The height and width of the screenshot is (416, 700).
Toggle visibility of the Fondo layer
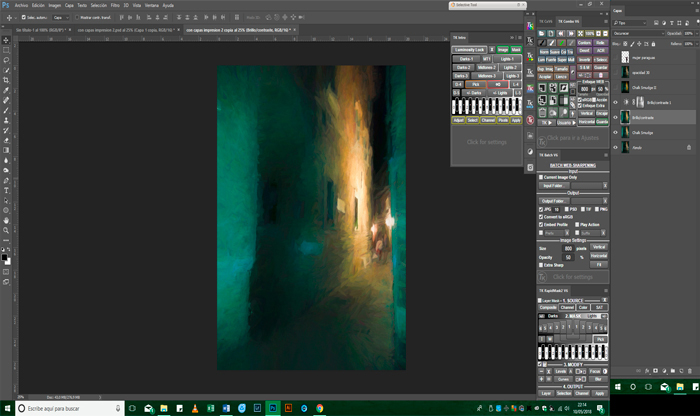pyautogui.click(x=615, y=147)
